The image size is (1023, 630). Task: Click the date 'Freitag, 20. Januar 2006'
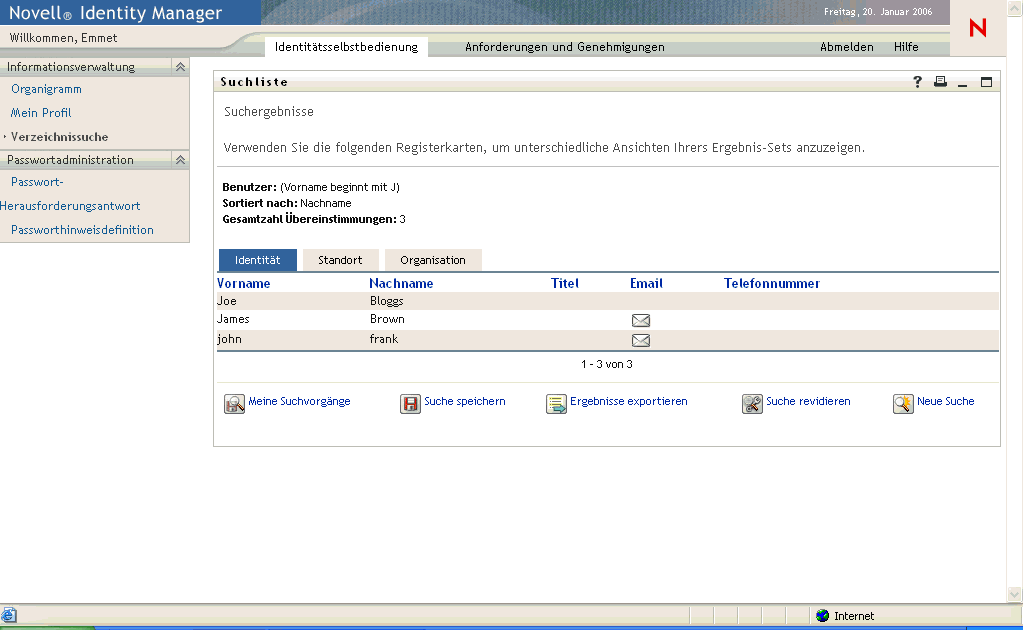[878, 12]
